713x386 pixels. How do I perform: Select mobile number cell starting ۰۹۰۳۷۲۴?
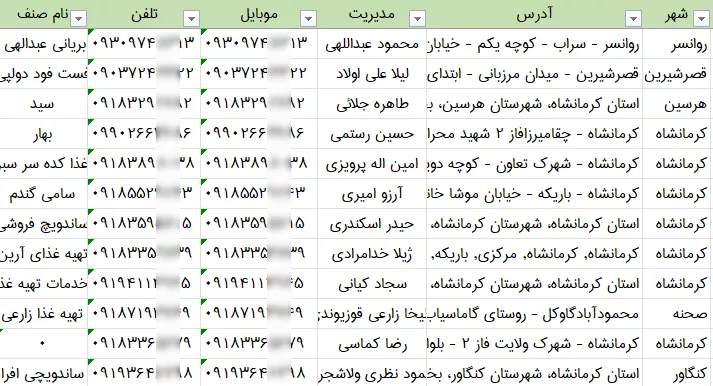click(x=259, y=74)
